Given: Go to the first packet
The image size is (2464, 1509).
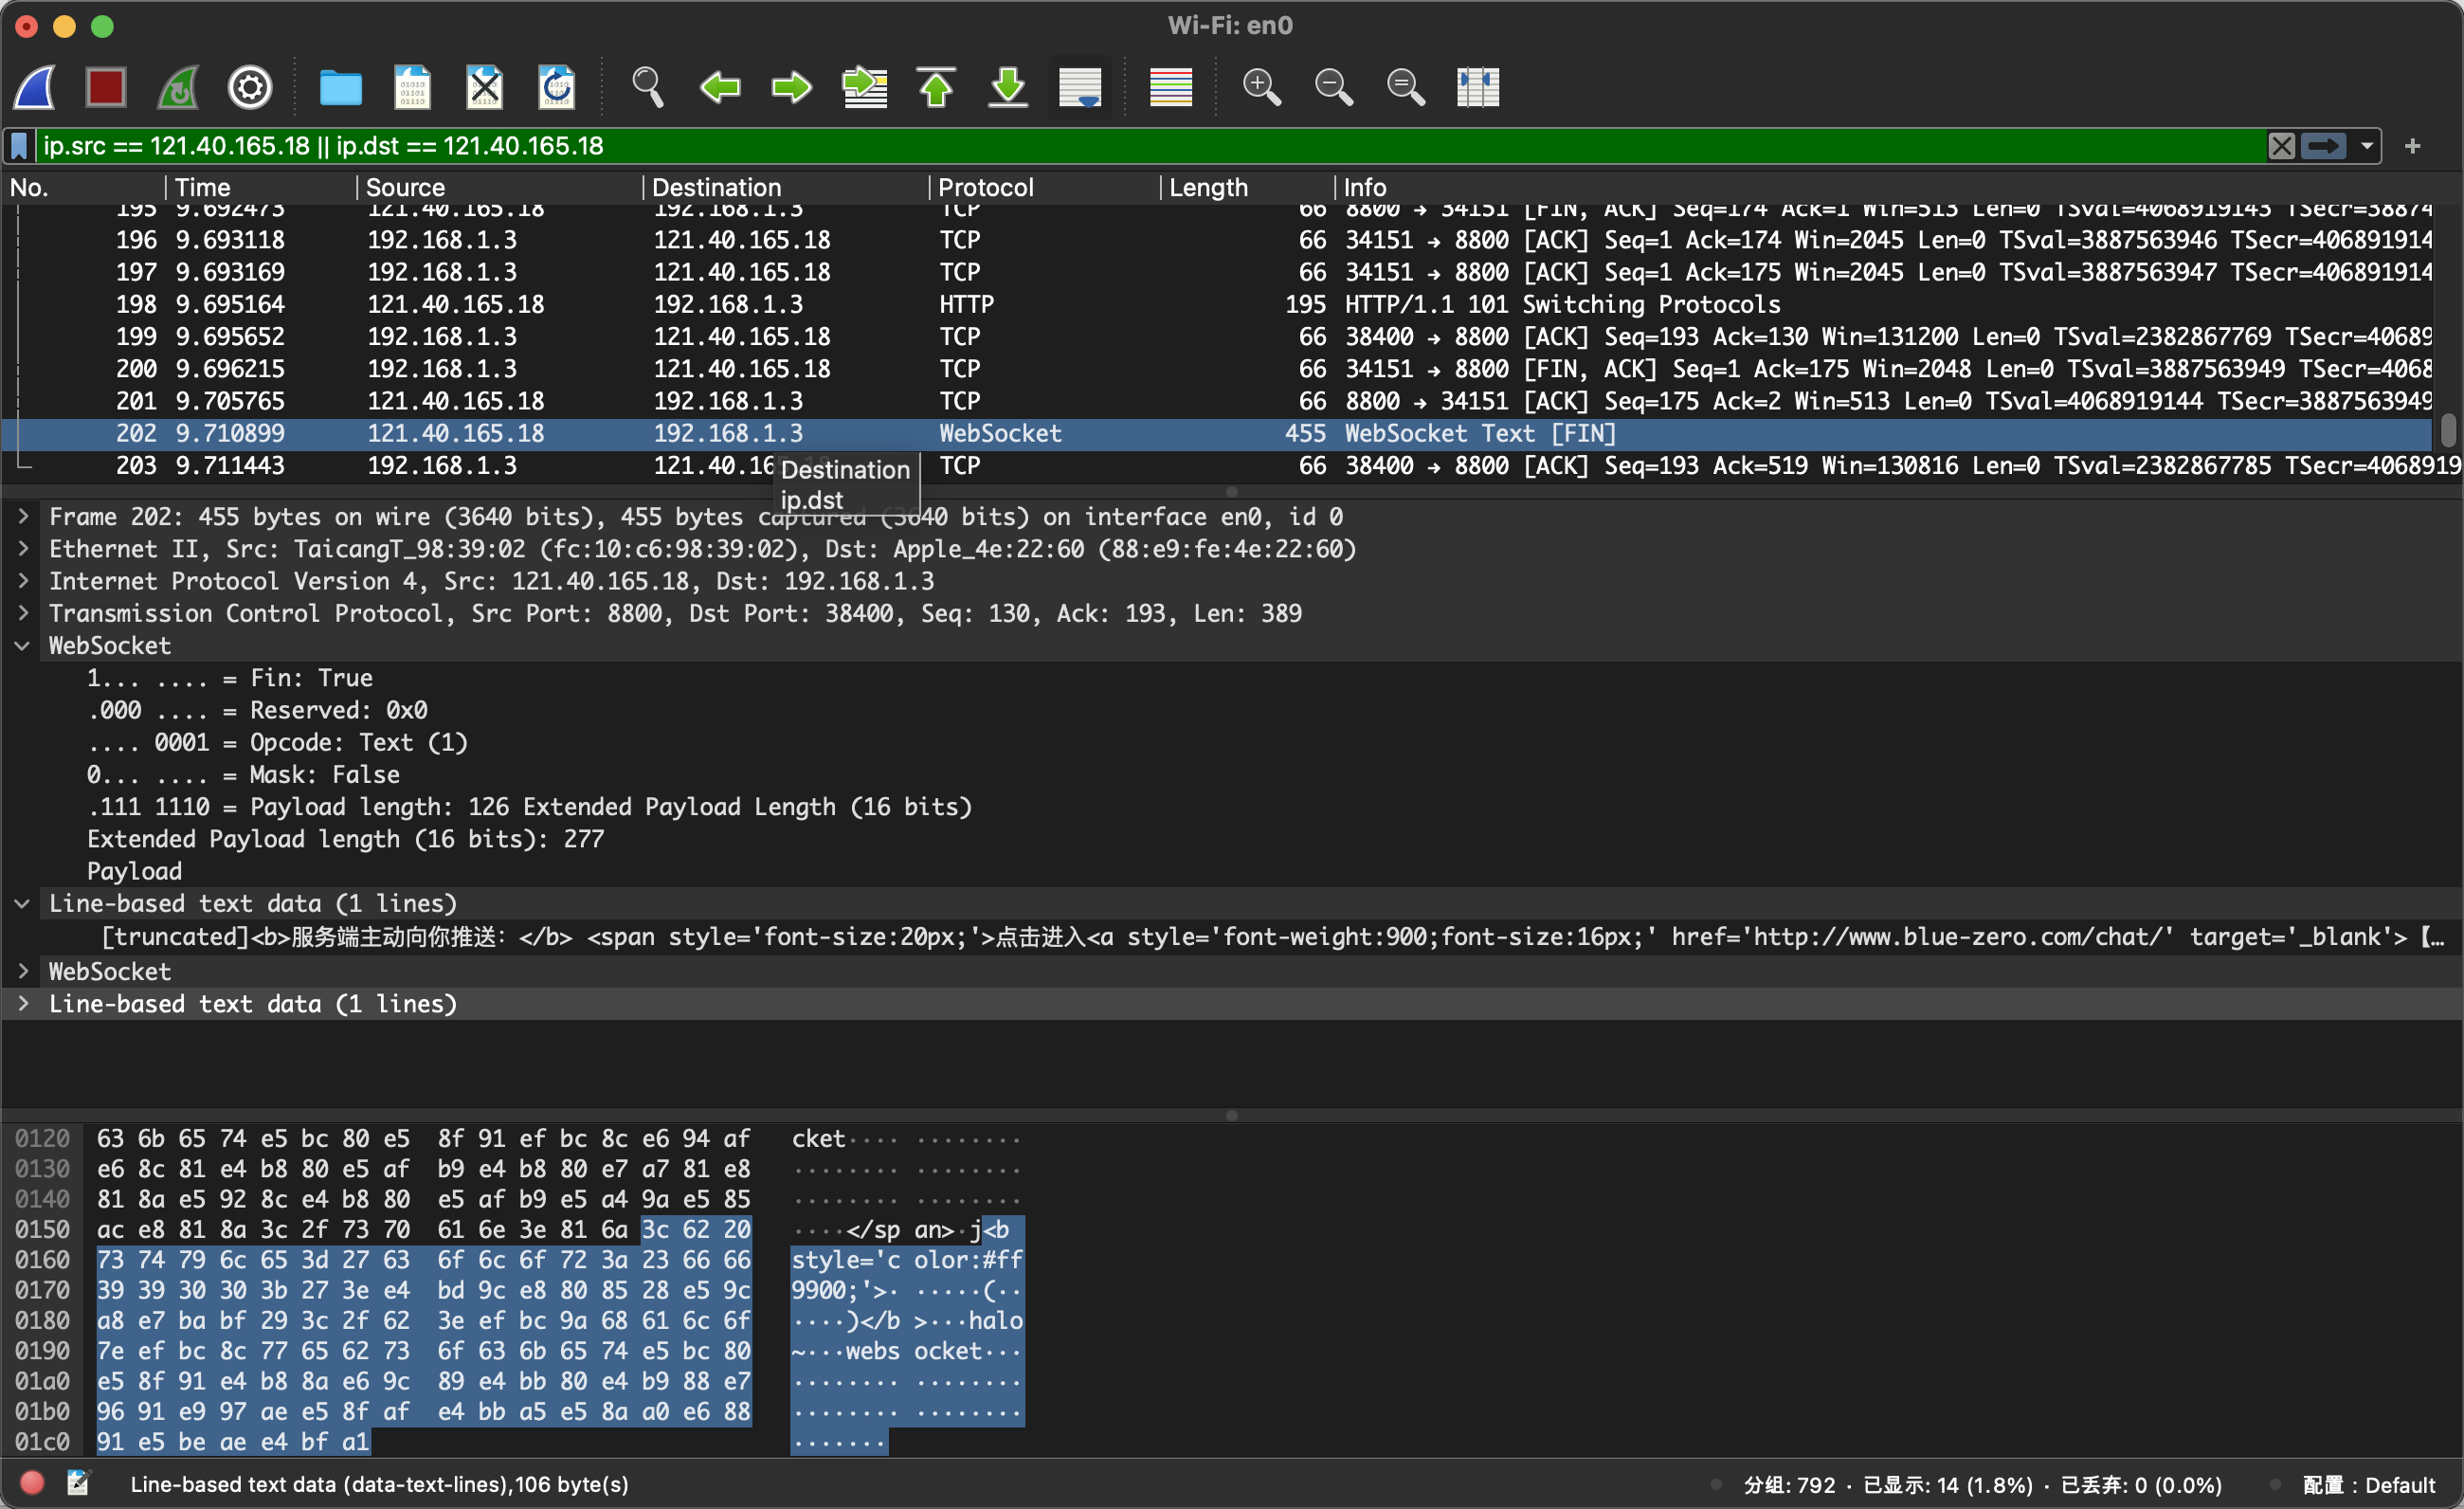Looking at the screenshot, I should pos(936,87).
